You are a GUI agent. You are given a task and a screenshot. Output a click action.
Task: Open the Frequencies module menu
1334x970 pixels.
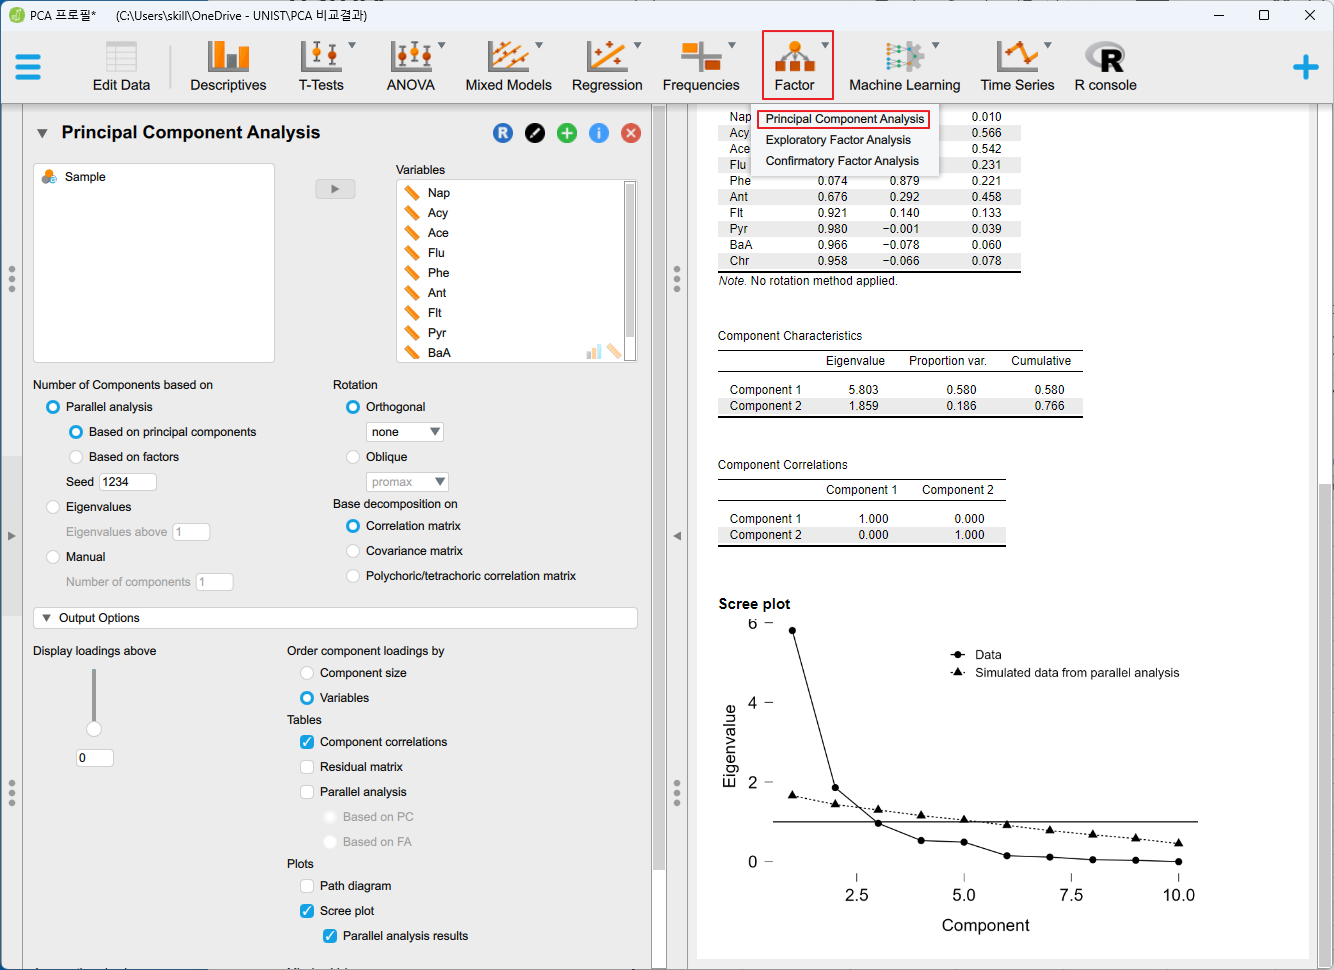[x=701, y=67]
